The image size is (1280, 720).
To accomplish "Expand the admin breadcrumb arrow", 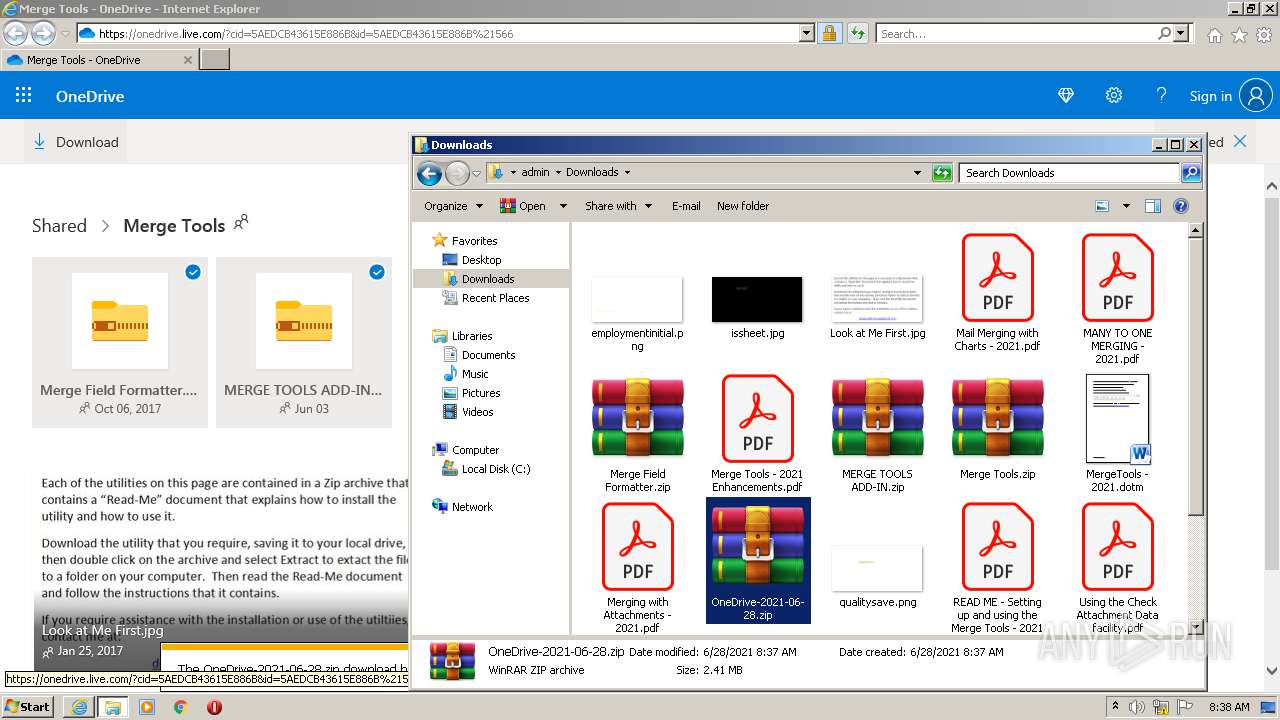I will point(558,172).
